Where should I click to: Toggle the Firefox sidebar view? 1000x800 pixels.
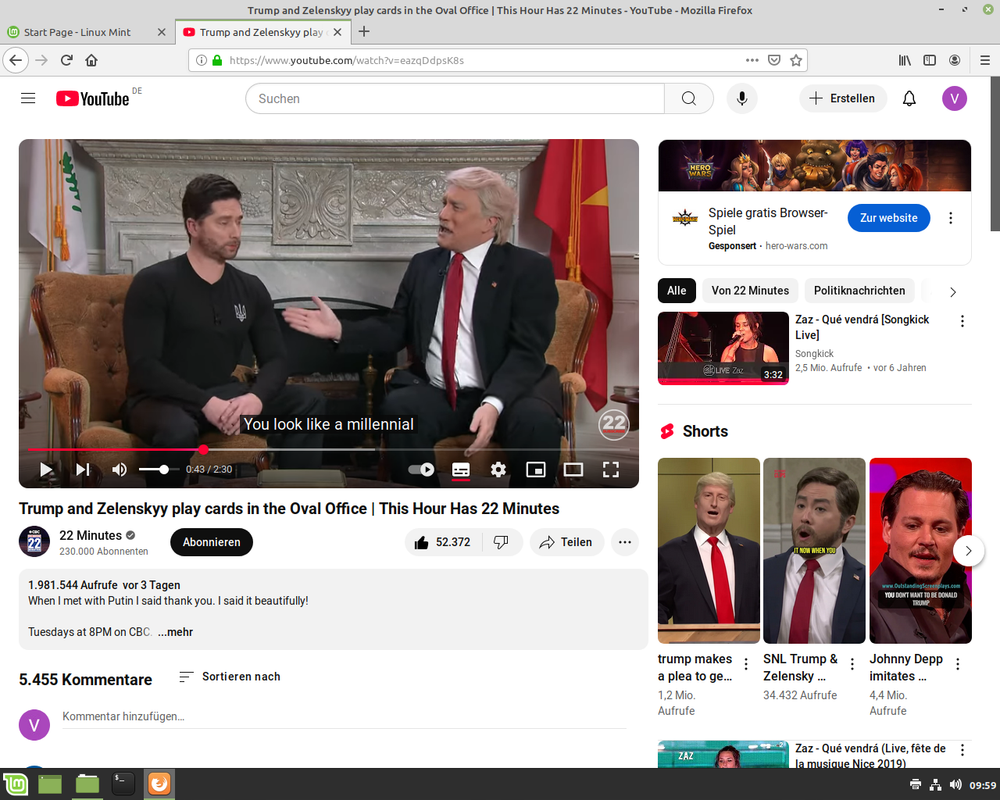click(x=930, y=61)
